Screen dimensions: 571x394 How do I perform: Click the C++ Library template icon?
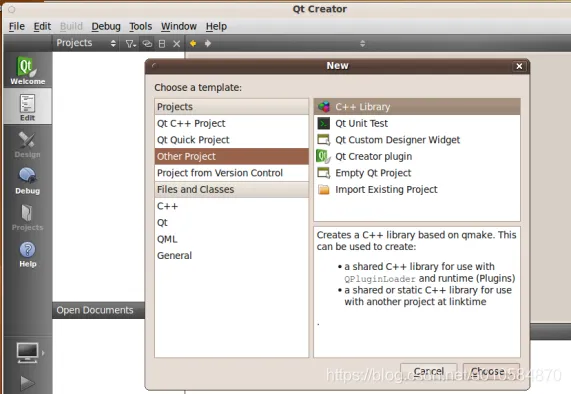324,107
